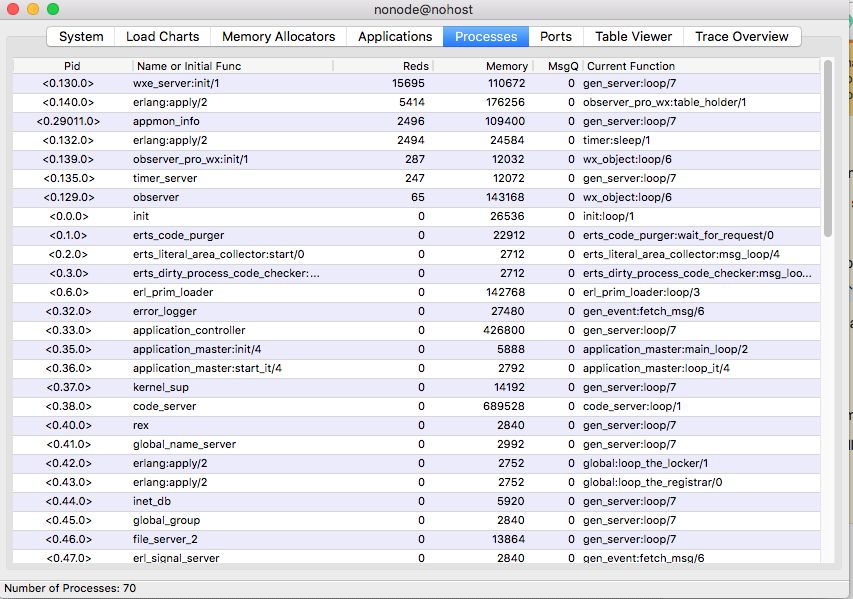The height and width of the screenshot is (599, 853).
Task: Select the global_name_server process
Action: coord(416,444)
